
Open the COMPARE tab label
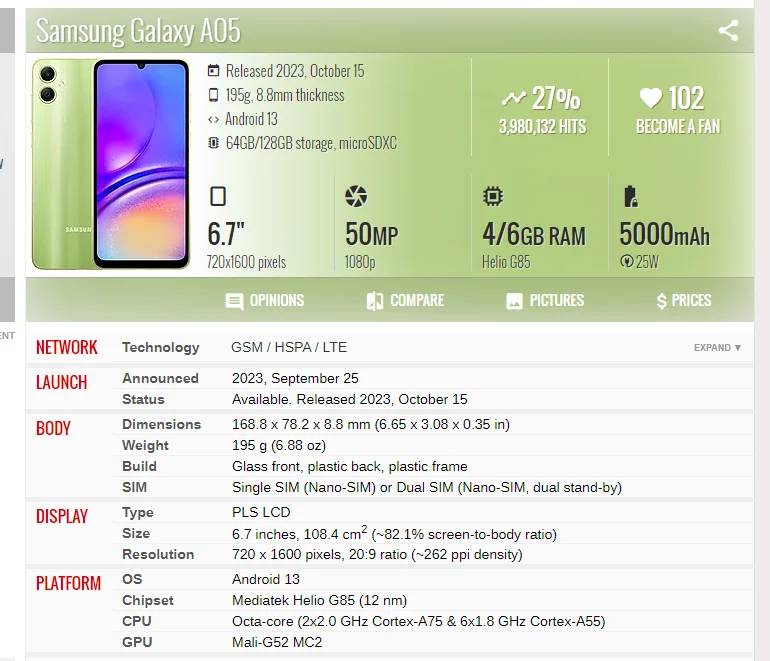coord(417,300)
